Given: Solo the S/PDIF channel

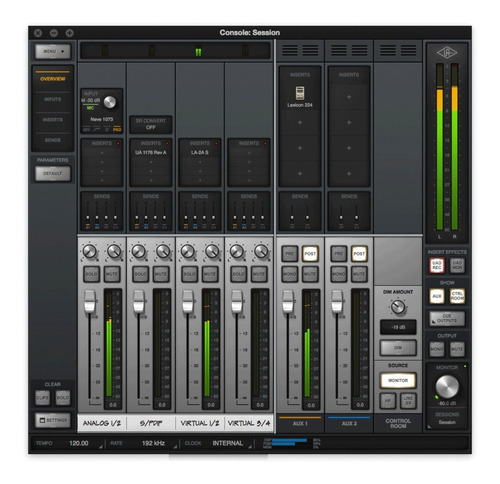Looking at the screenshot, I should click(140, 274).
